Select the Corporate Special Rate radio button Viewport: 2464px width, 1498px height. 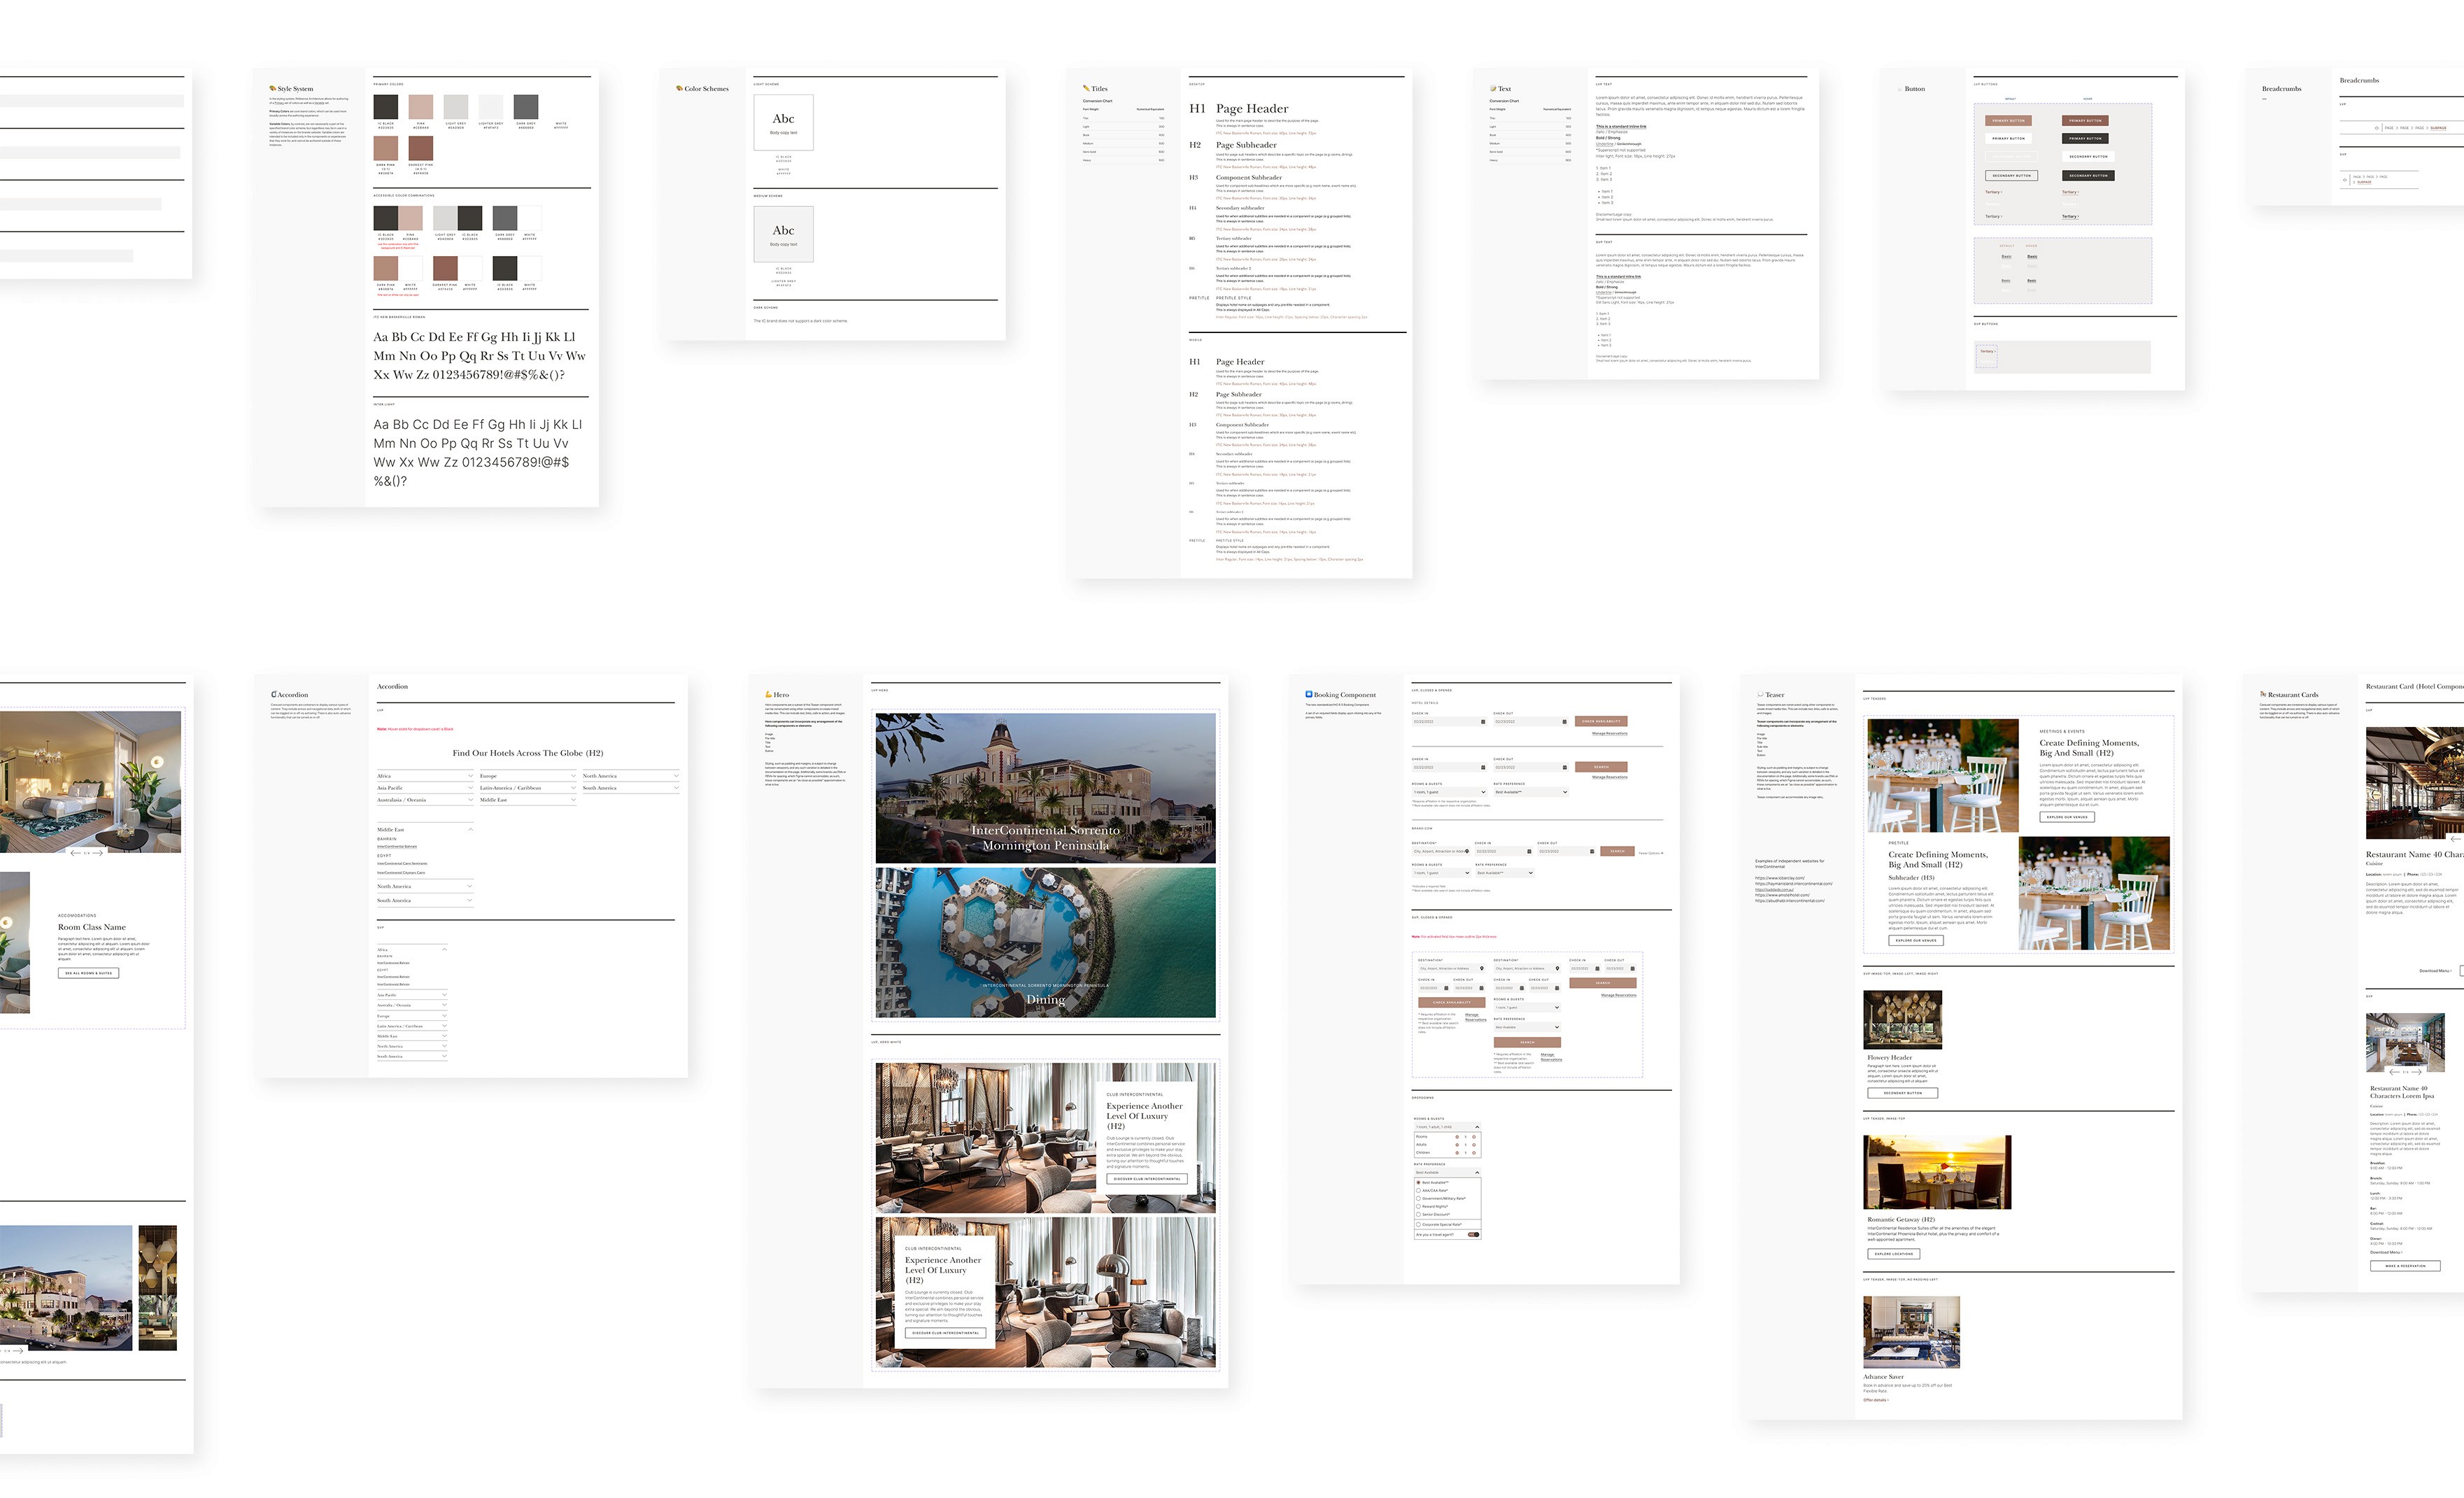click(1419, 1225)
